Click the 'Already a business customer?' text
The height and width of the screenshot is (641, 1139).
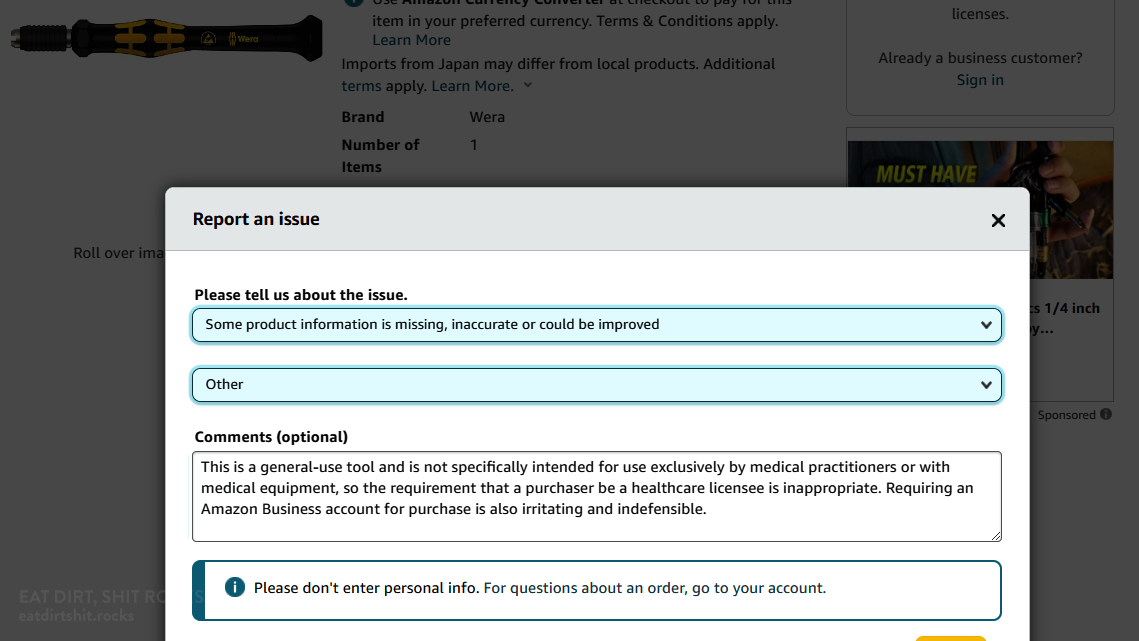[x=980, y=58]
